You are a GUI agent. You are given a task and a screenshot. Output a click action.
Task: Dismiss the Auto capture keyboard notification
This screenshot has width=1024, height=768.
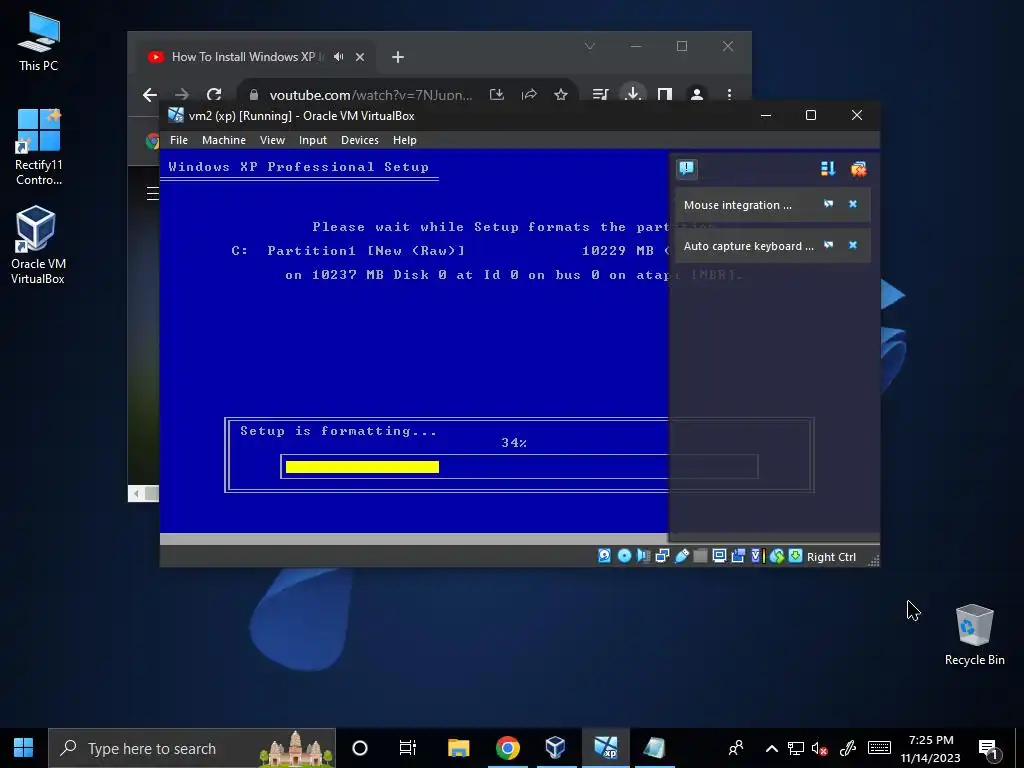pos(852,245)
